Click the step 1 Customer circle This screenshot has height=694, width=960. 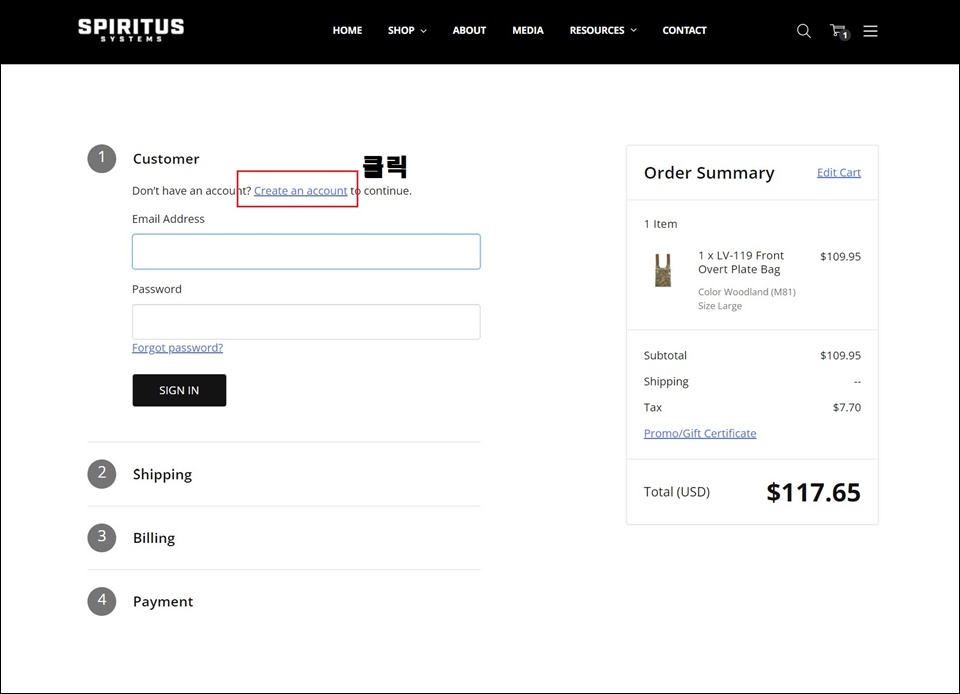[102, 159]
